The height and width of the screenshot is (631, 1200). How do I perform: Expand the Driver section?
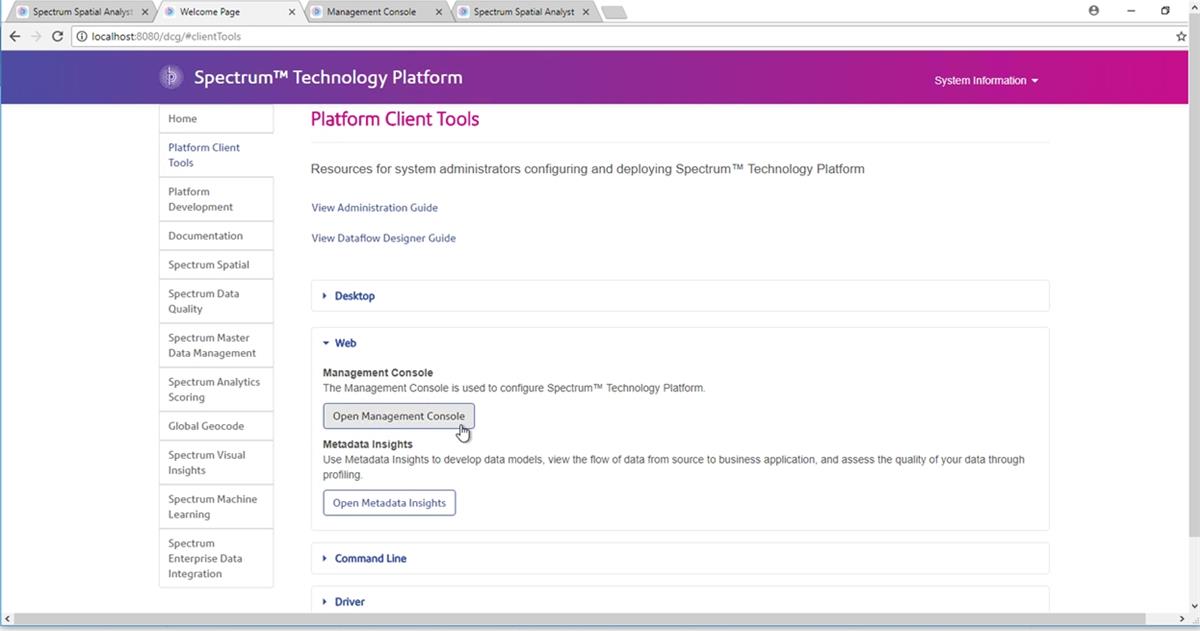point(349,602)
